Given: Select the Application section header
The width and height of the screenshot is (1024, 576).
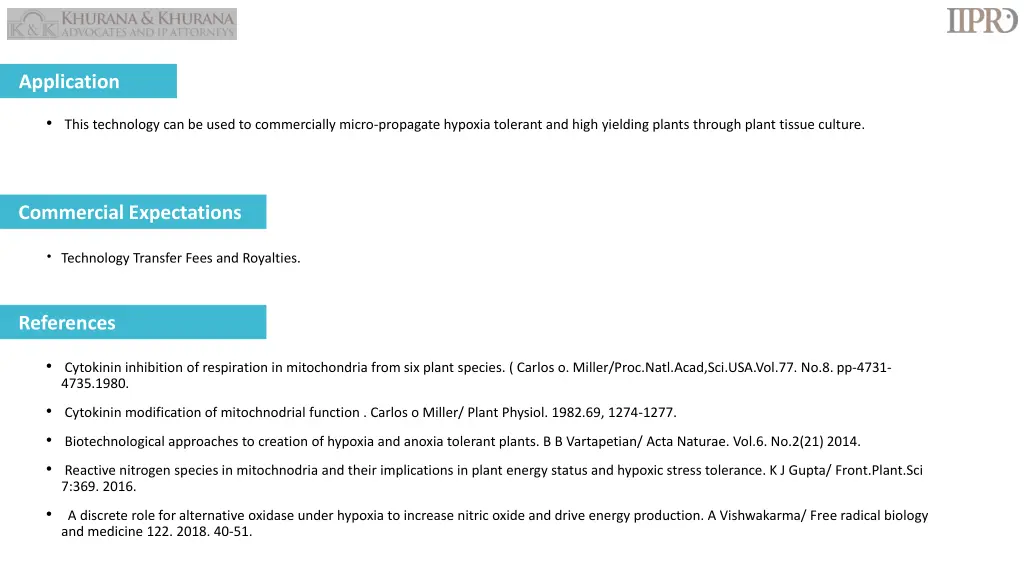Looking at the screenshot, I should coord(88,81).
